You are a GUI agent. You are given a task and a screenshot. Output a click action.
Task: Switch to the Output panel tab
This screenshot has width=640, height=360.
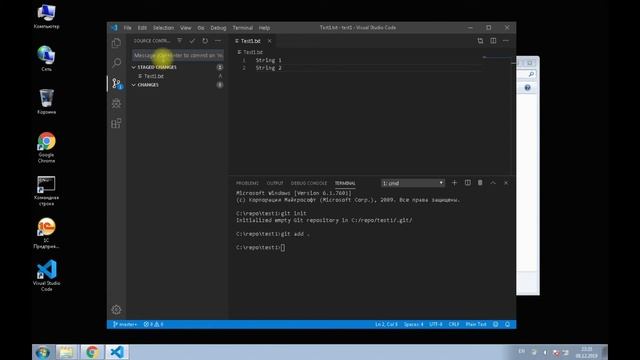click(x=275, y=183)
